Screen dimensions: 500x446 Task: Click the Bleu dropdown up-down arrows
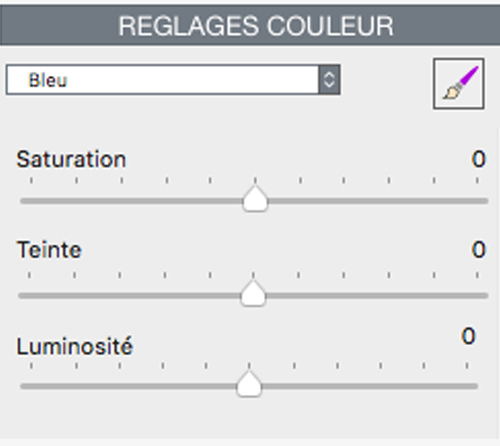pos(329,80)
